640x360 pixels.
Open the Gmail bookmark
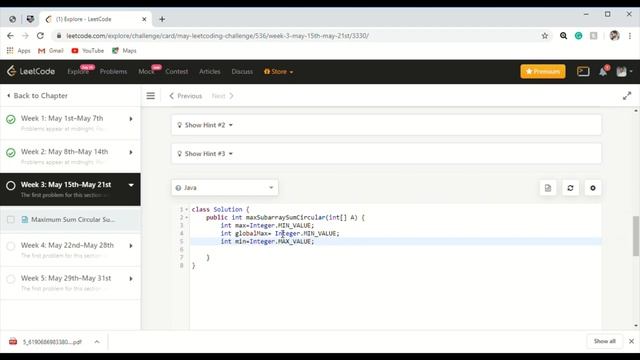(51, 51)
